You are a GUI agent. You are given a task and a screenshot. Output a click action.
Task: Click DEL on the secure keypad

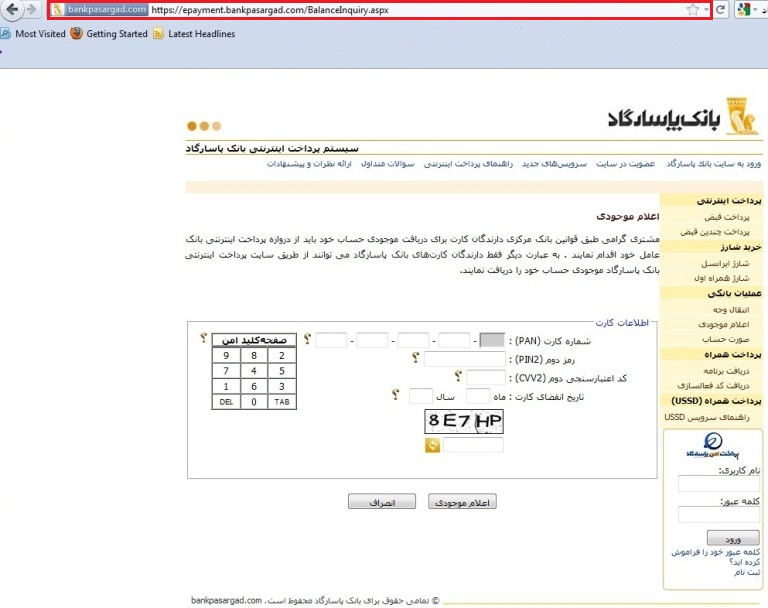226,402
